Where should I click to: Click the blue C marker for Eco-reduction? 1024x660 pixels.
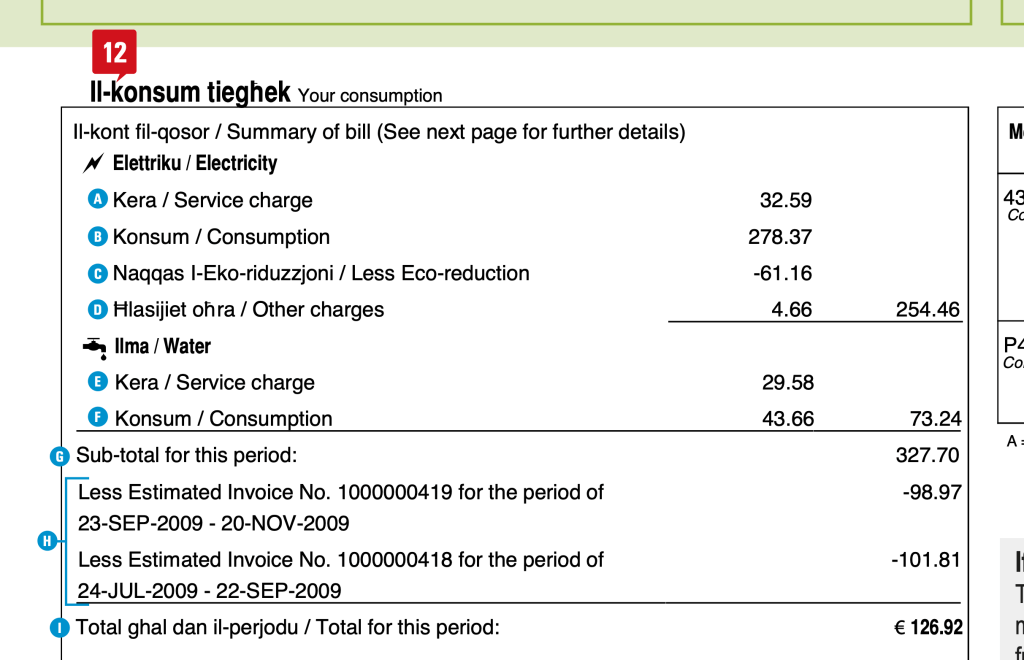pyautogui.click(x=98, y=273)
